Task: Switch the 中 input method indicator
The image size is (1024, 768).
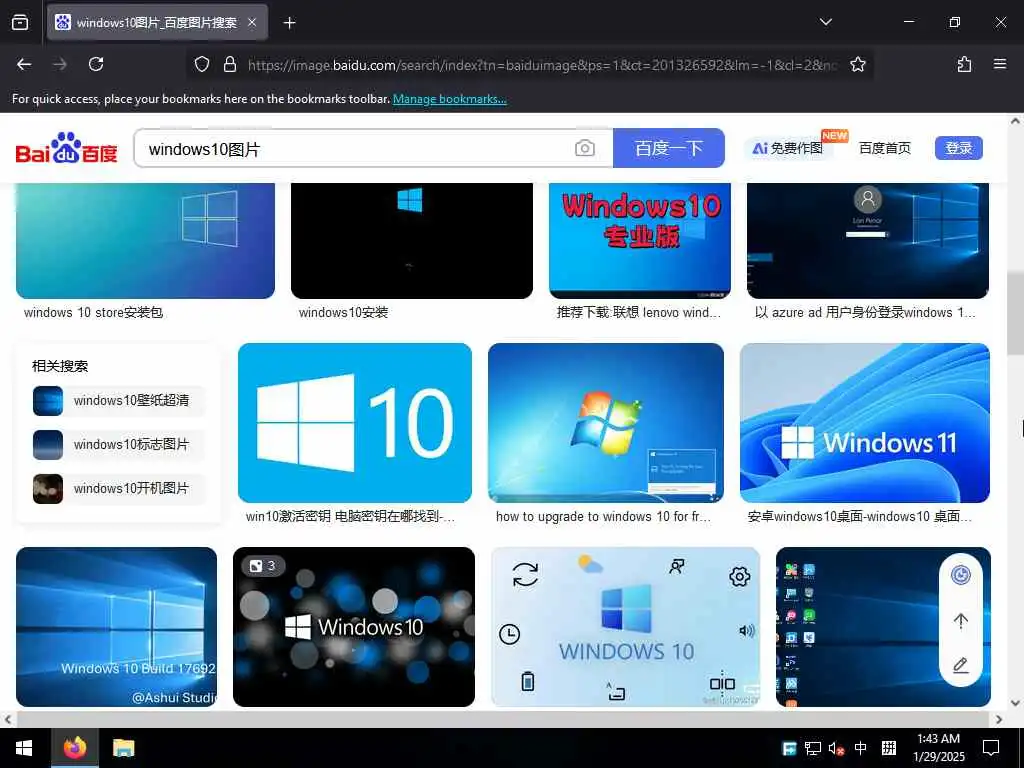Action: click(861, 748)
